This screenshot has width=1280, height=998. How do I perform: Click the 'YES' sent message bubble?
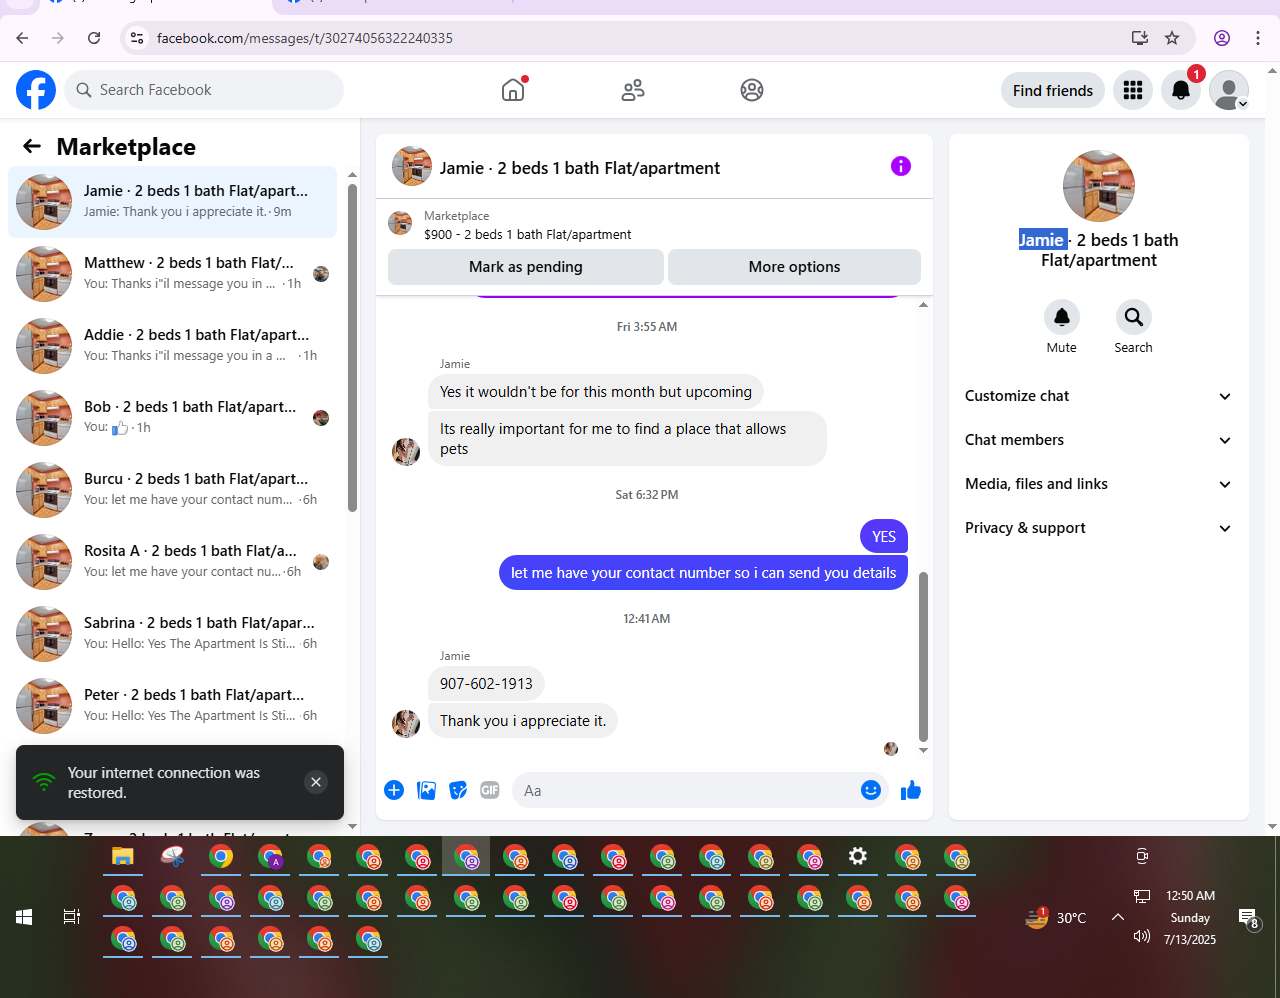pyautogui.click(x=884, y=537)
